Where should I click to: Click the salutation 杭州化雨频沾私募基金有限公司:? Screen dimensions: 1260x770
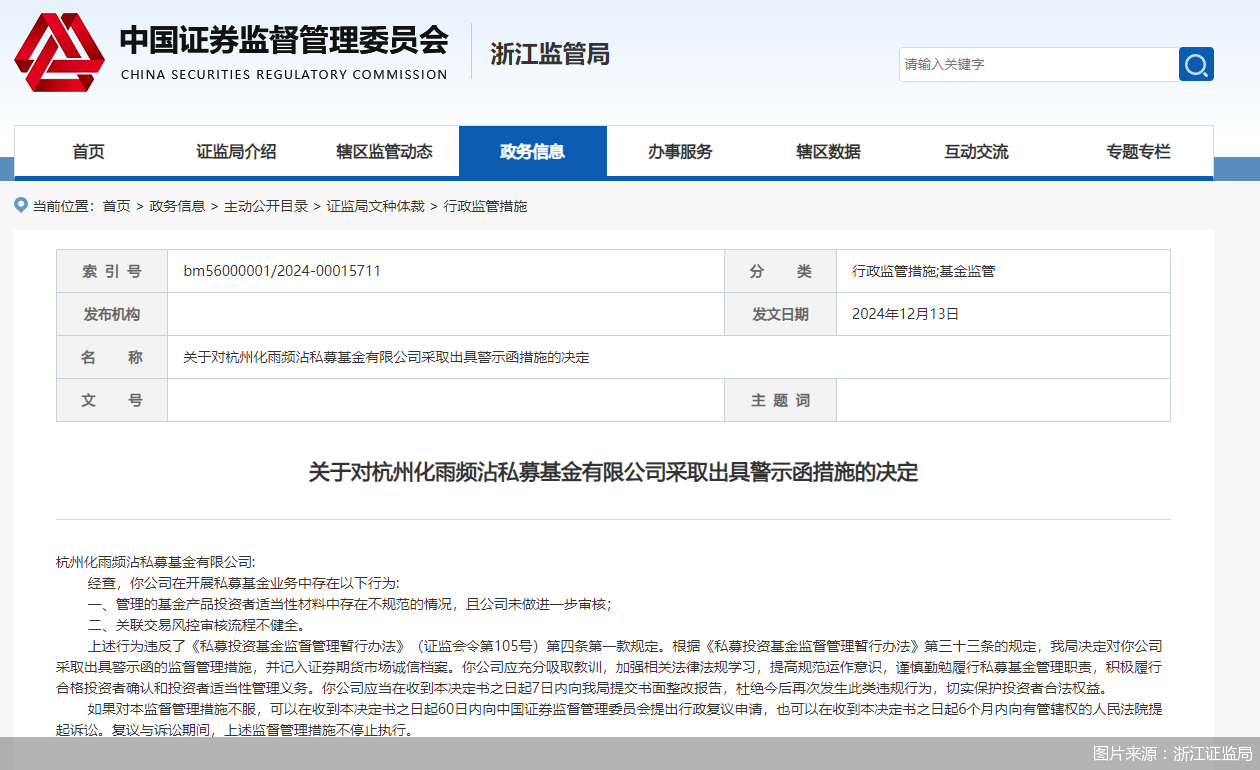pos(156,562)
